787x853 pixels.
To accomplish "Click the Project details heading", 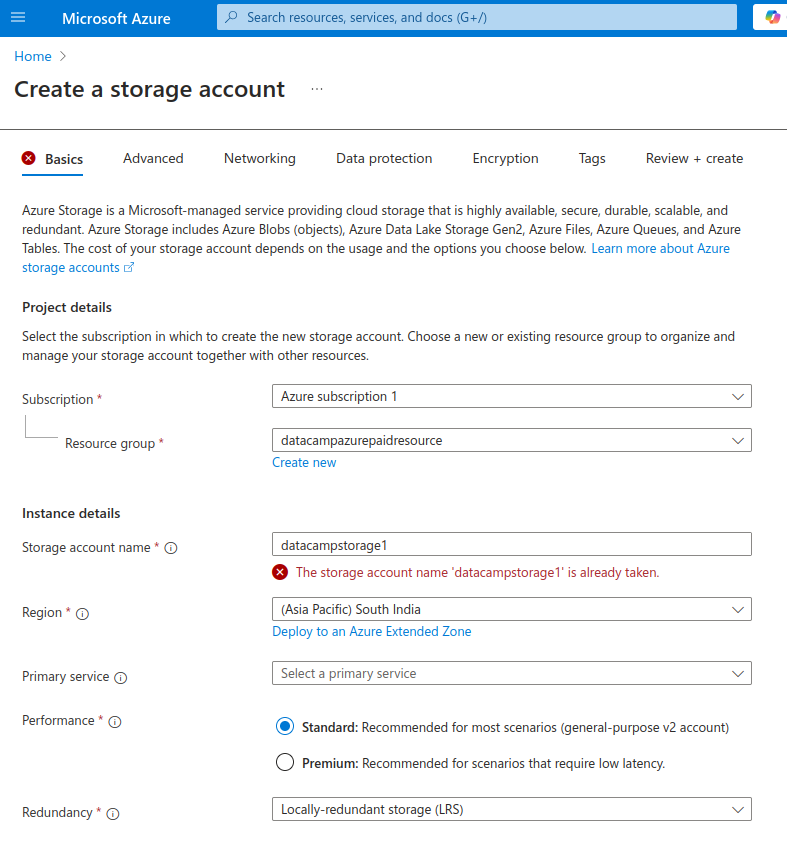I will click(67, 307).
